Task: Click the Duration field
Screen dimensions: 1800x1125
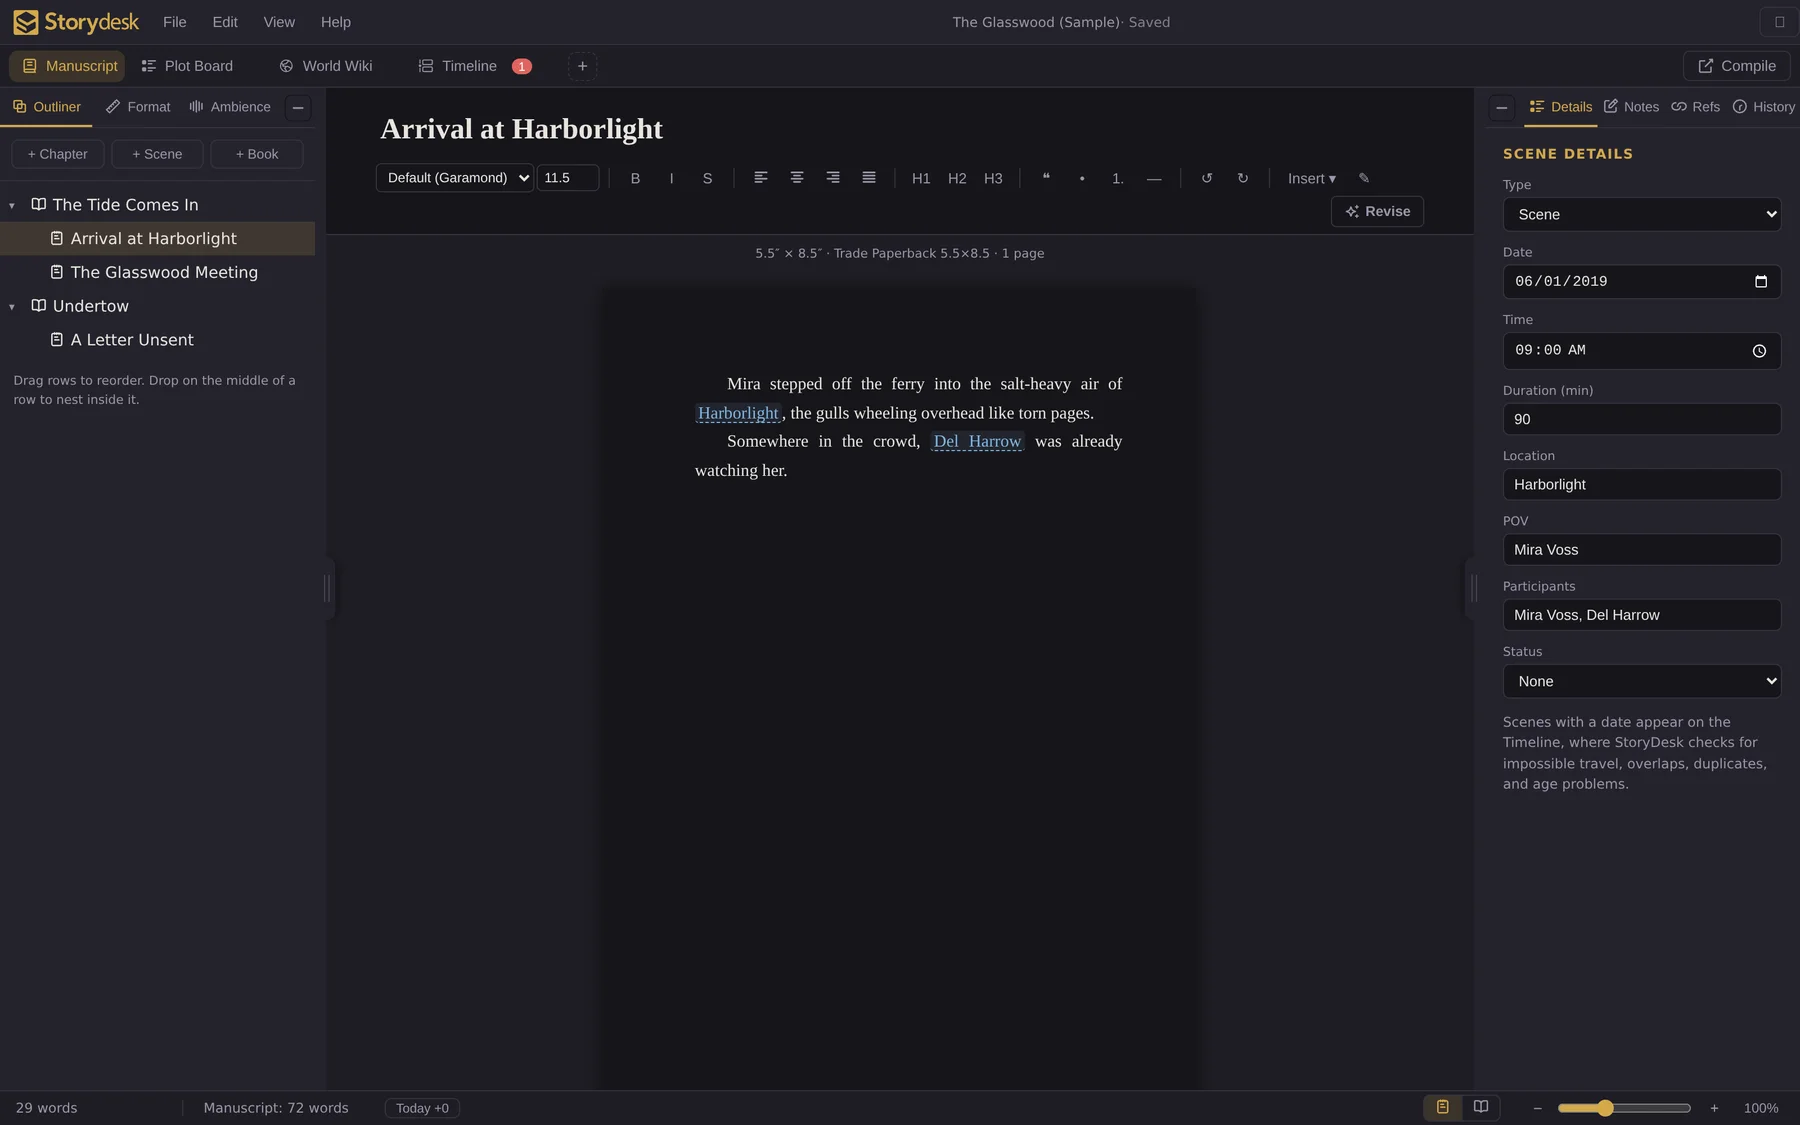Action: coord(1642,419)
